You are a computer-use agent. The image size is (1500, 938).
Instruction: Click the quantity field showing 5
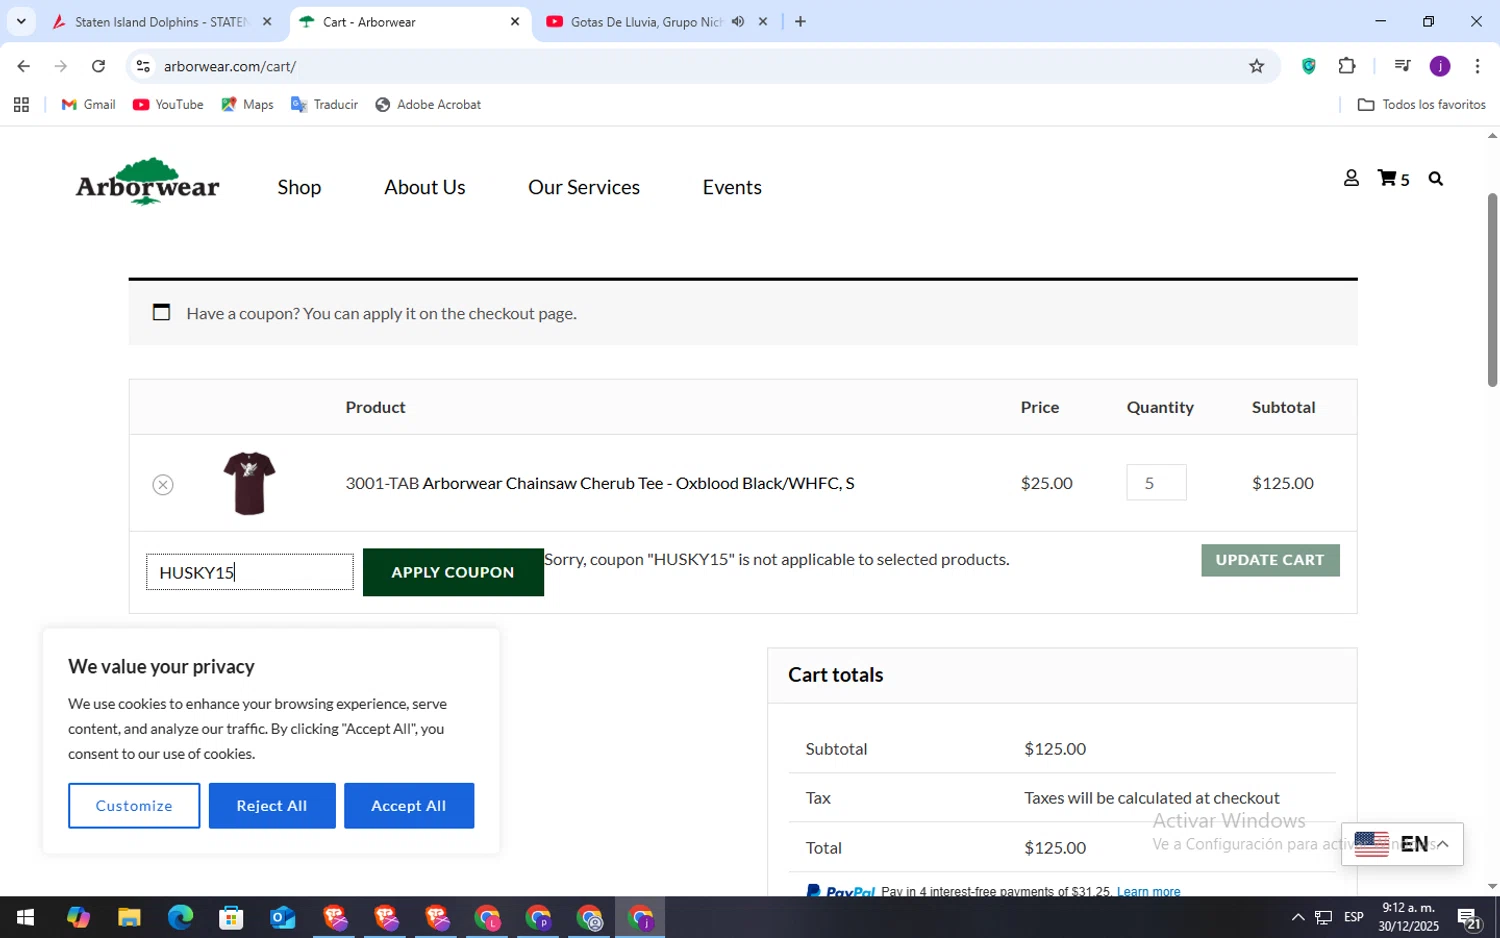tap(1156, 483)
